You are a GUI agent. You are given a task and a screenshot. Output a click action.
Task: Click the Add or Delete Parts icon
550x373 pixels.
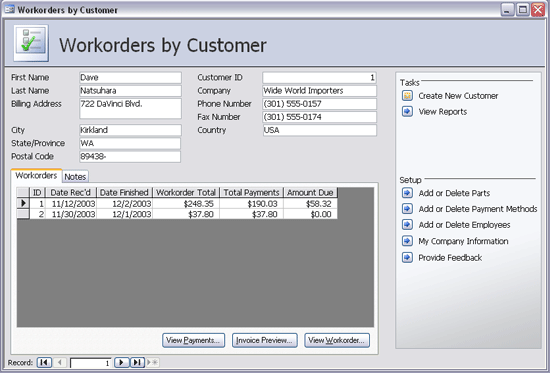(x=407, y=193)
